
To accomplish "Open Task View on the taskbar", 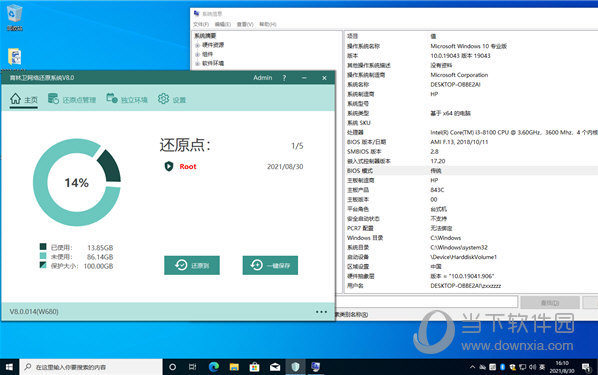I will [x=193, y=367].
